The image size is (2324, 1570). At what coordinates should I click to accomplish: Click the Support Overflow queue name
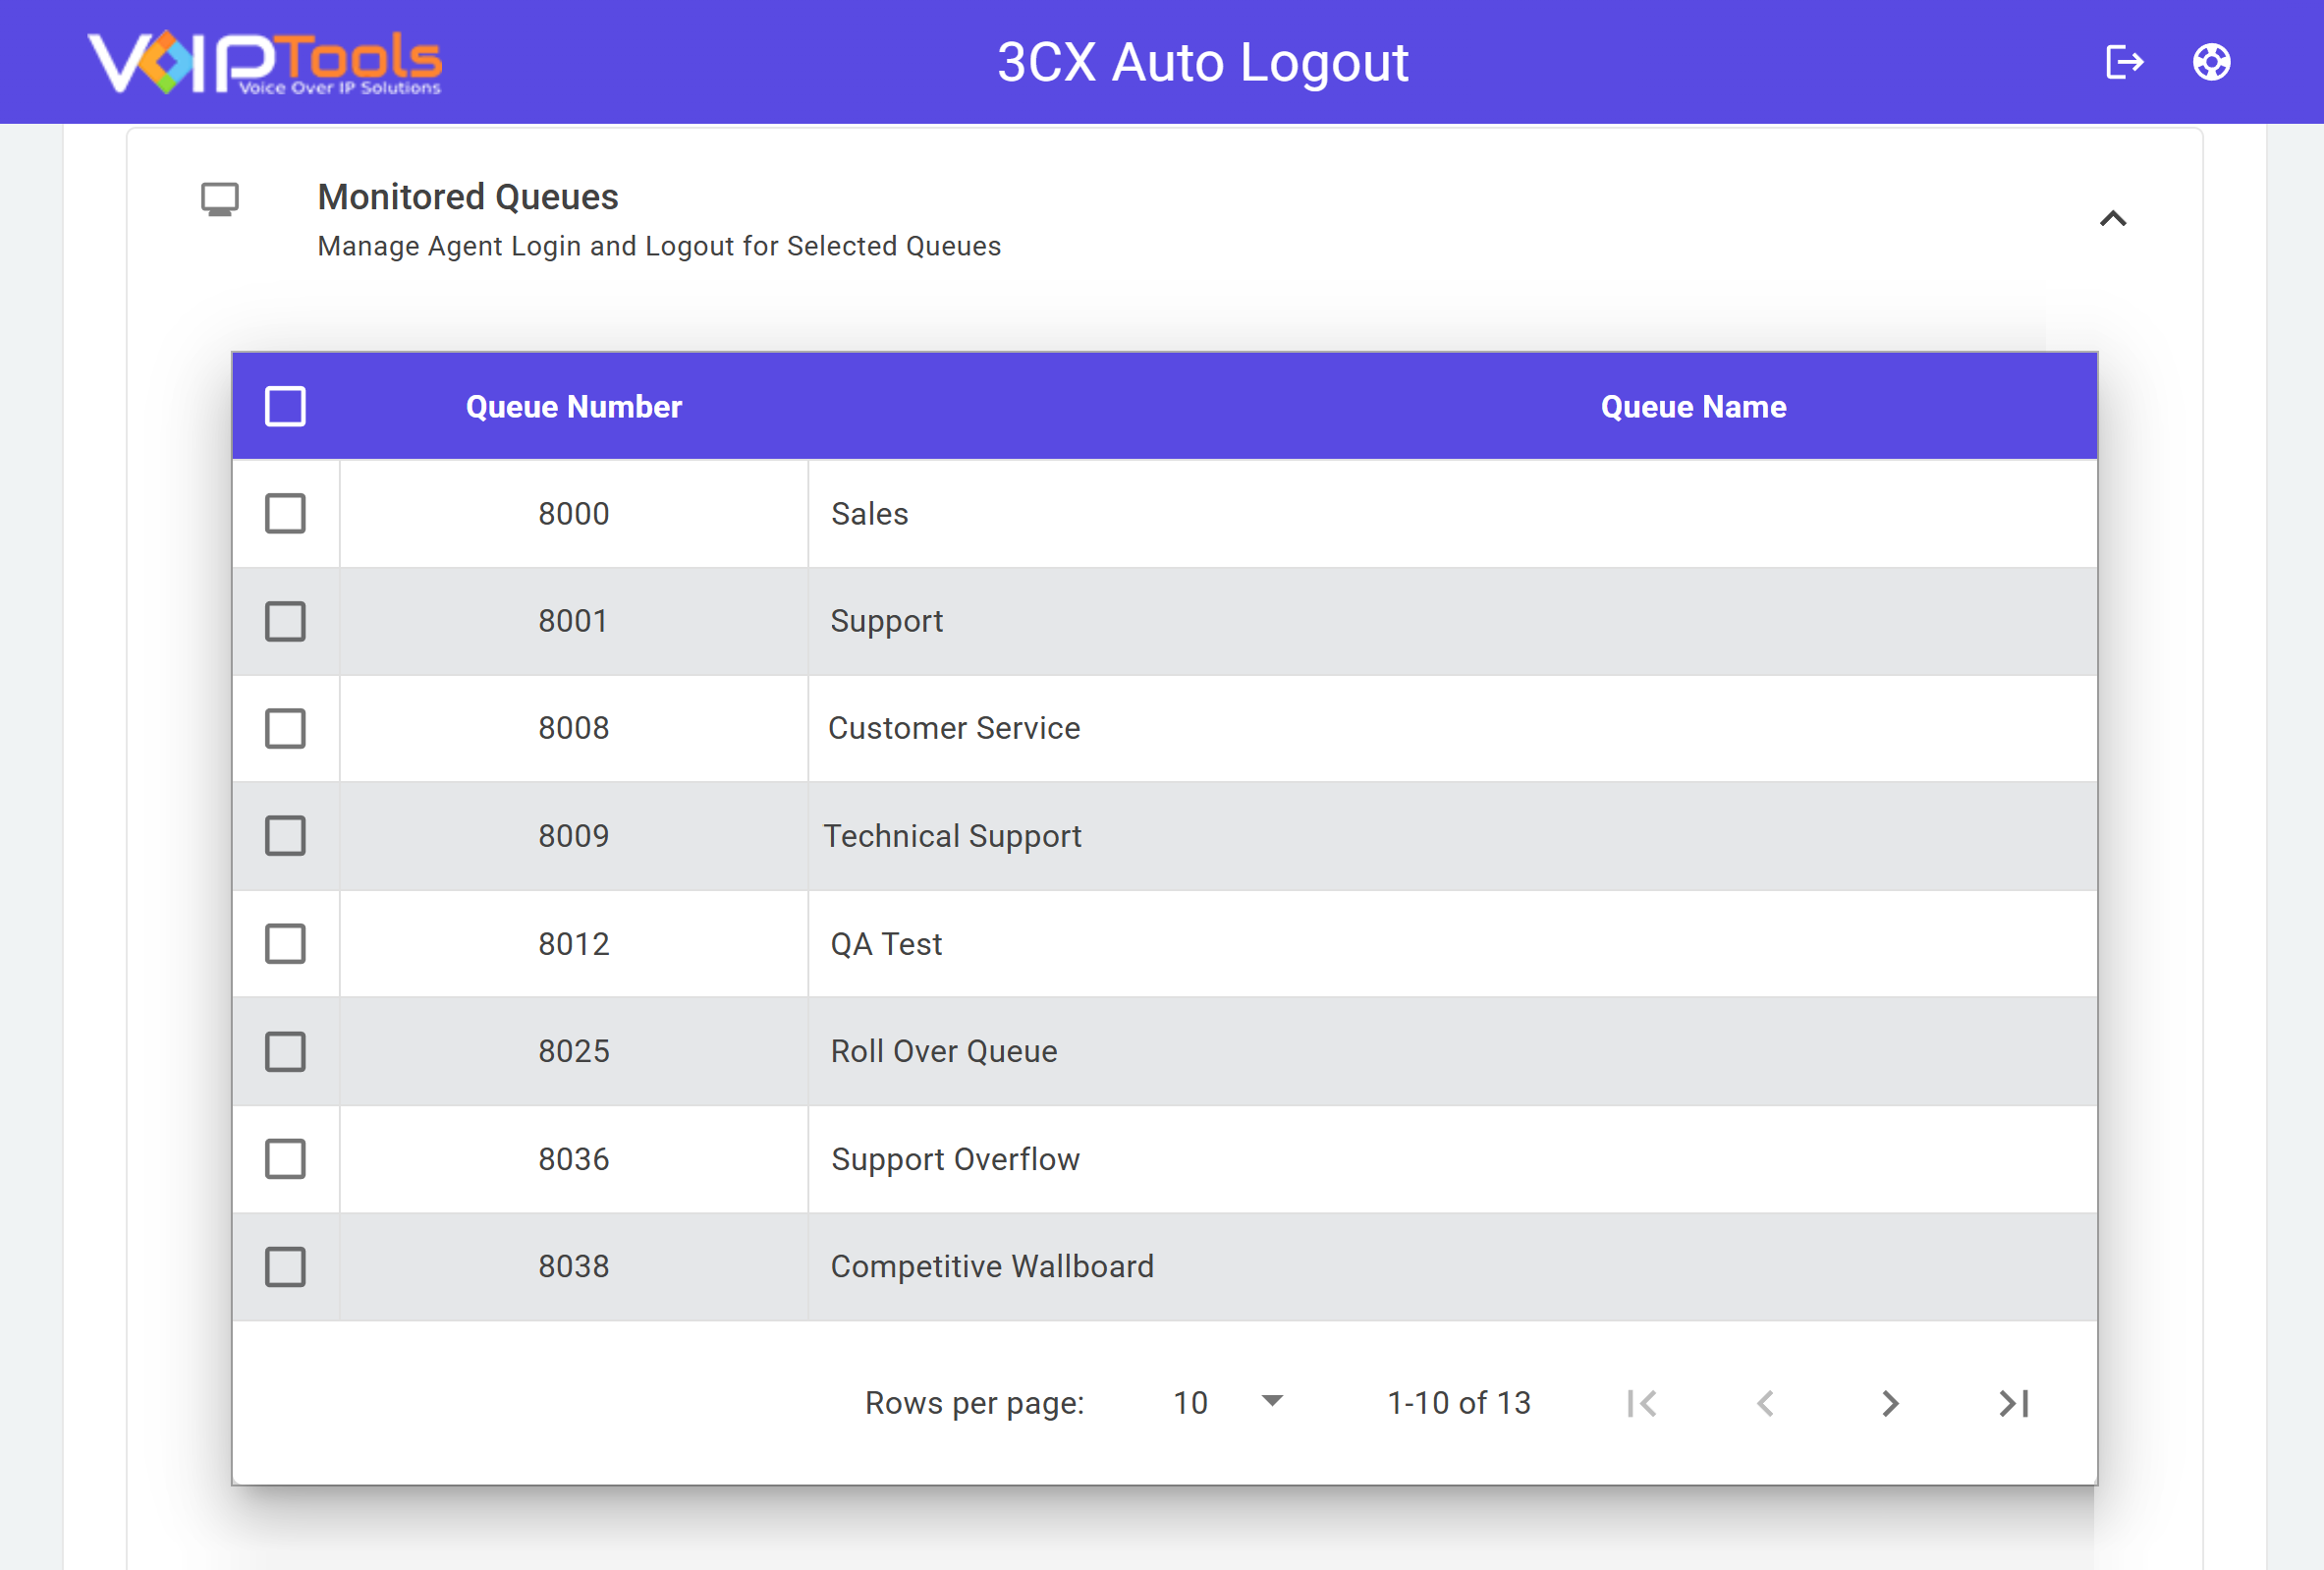coord(955,1160)
